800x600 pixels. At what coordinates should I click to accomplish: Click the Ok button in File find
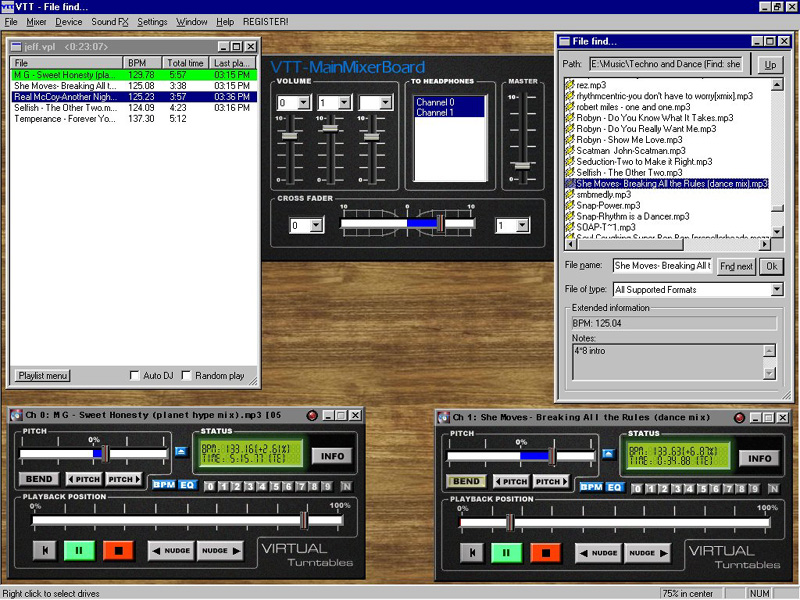[x=771, y=266]
